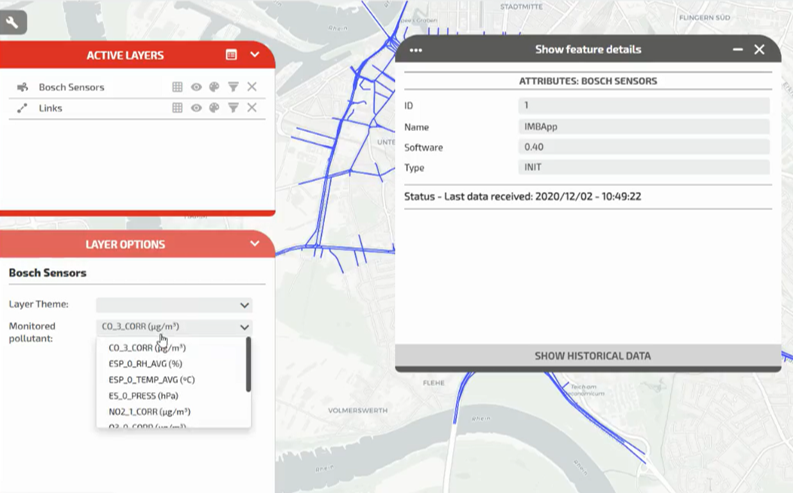
Task: Remove the Links layer
Action: pos(252,108)
